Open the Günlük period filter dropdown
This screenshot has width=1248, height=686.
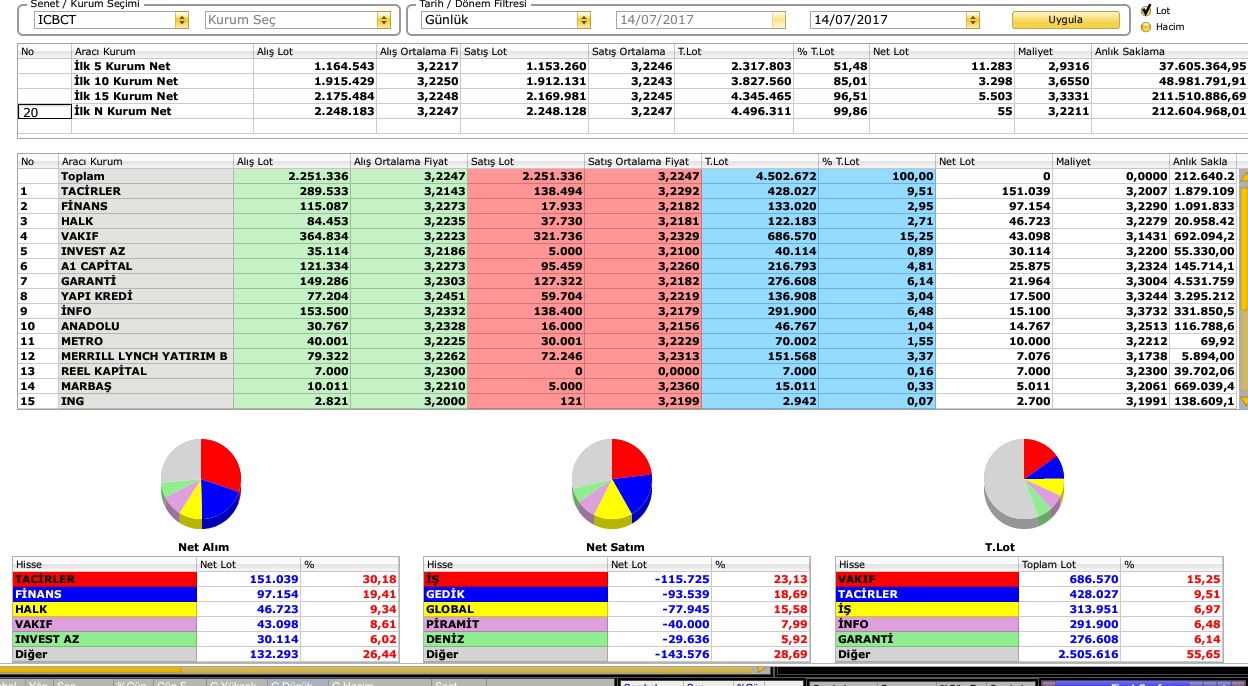tap(583, 20)
